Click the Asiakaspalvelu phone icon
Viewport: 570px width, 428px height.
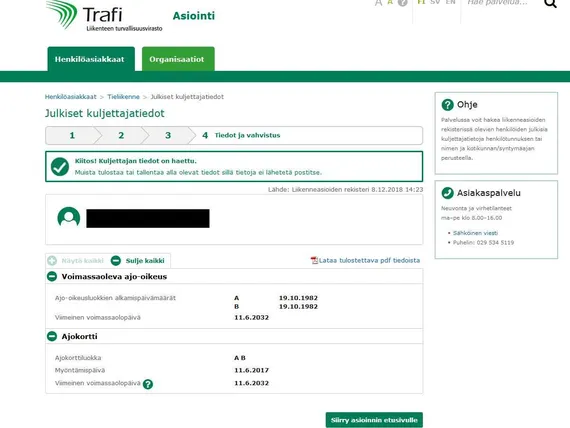click(x=447, y=193)
